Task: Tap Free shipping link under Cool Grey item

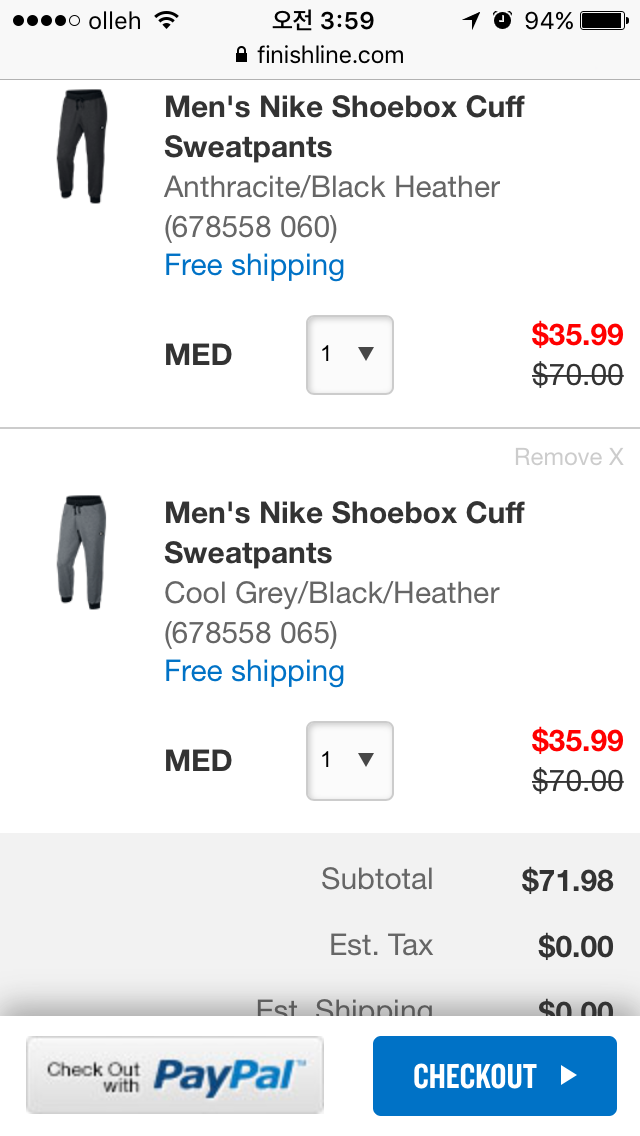Action: coord(254,671)
